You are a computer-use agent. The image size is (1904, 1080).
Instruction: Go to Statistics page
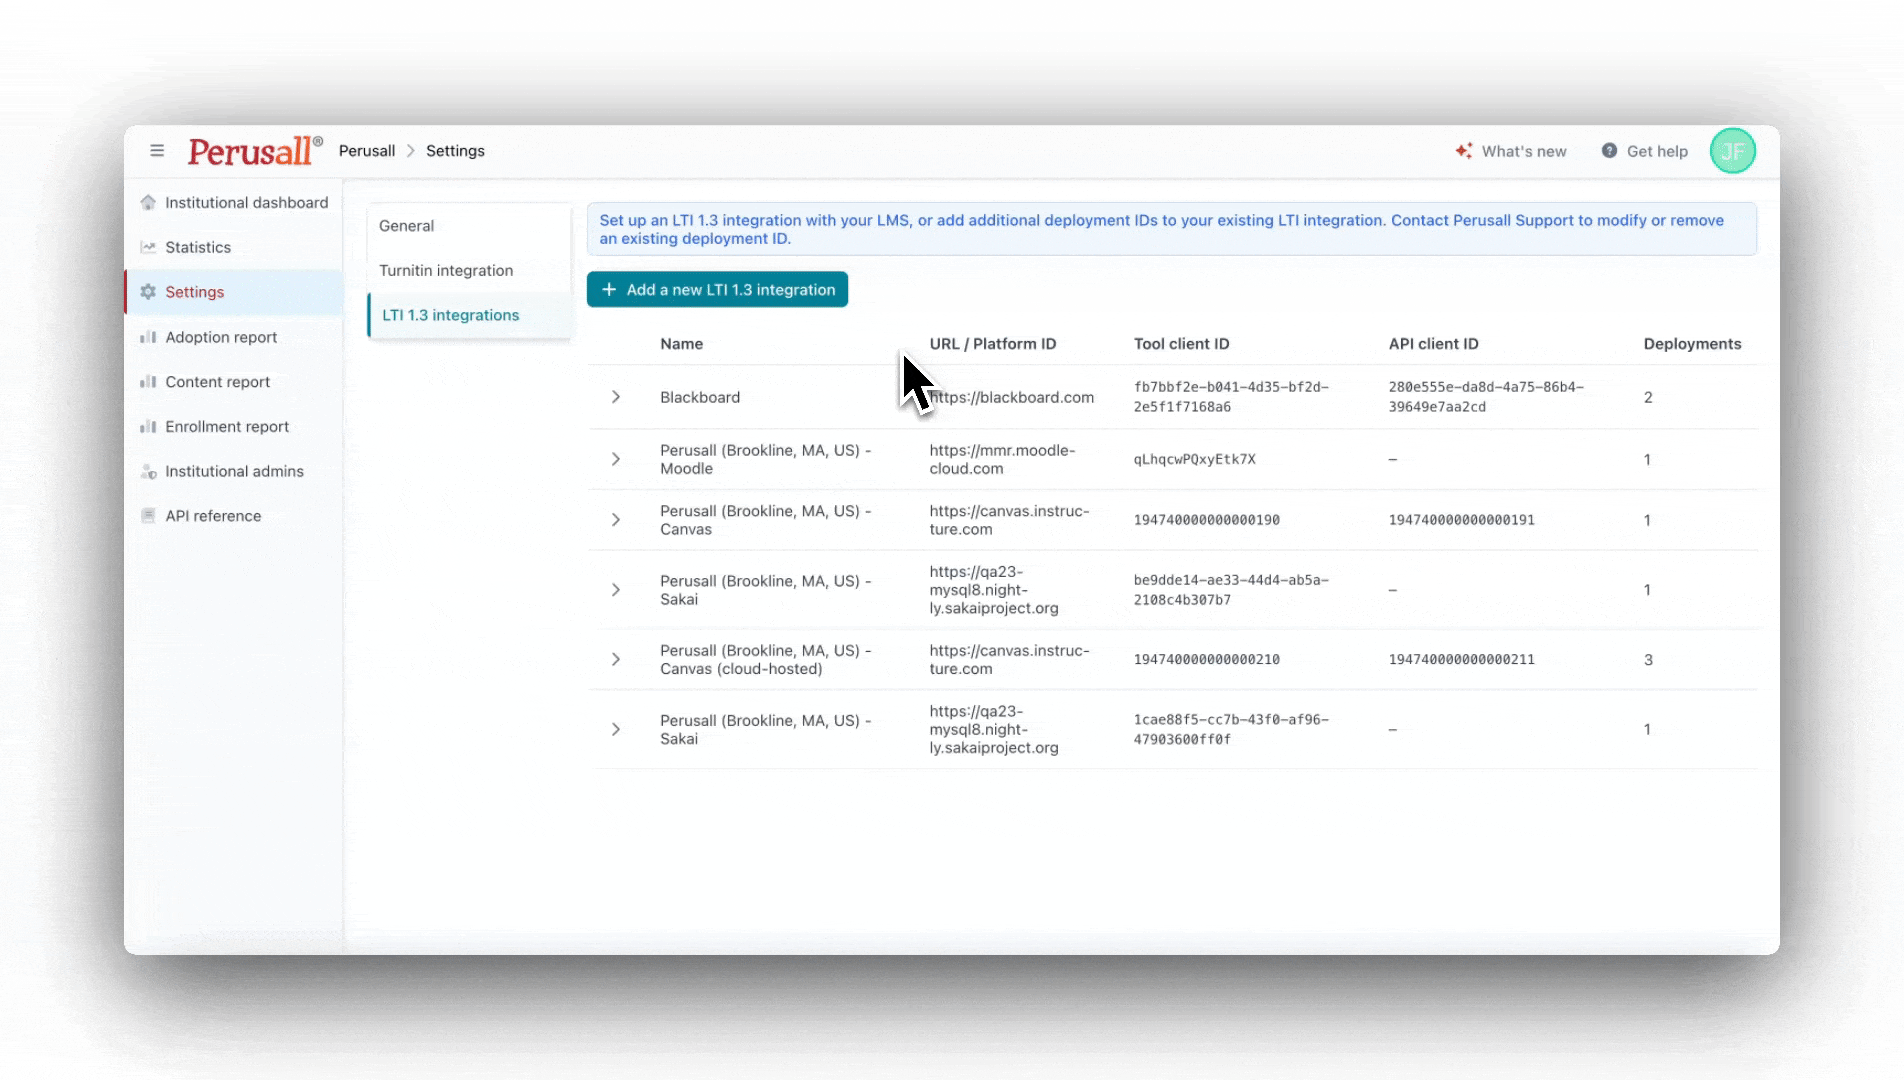(x=234, y=247)
